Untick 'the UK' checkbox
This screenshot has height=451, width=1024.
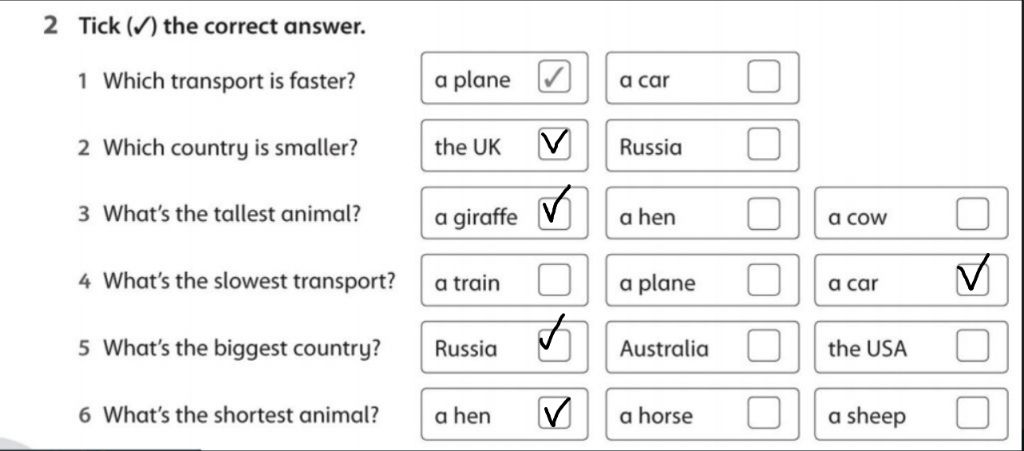pos(554,144)
